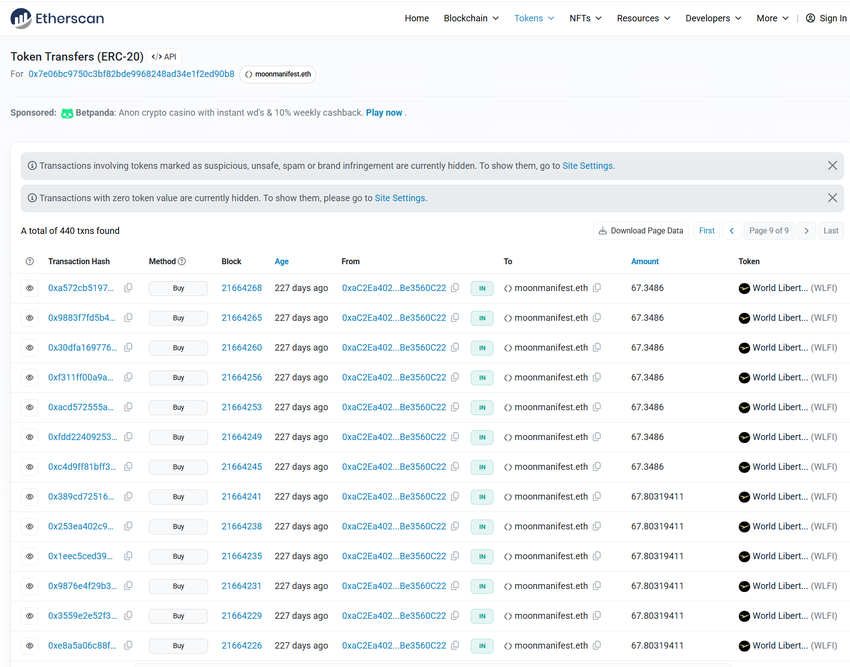
Task: Click the Age column header
Action: pos(281,262)
